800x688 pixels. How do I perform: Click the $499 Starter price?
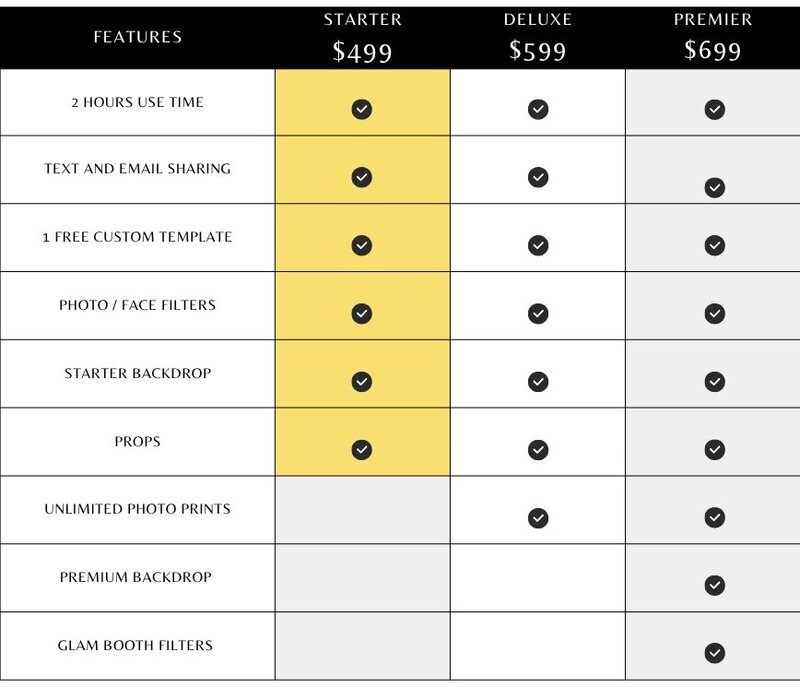point(362,52)
